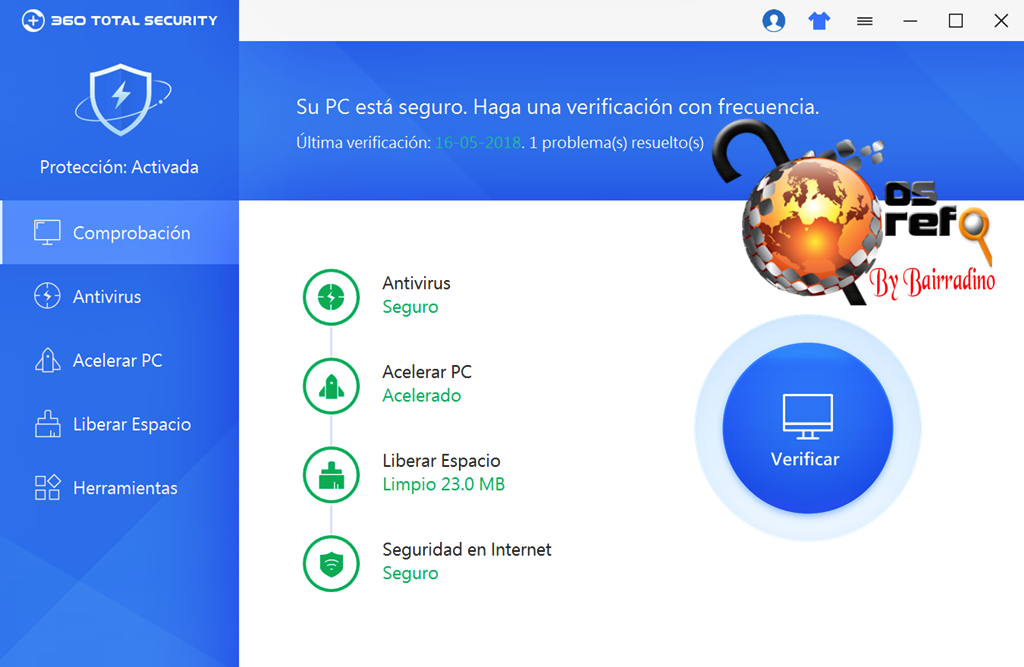Click the green rocket Acelerar PC icon
The image size is (1024, 667).
pos(331,386)
